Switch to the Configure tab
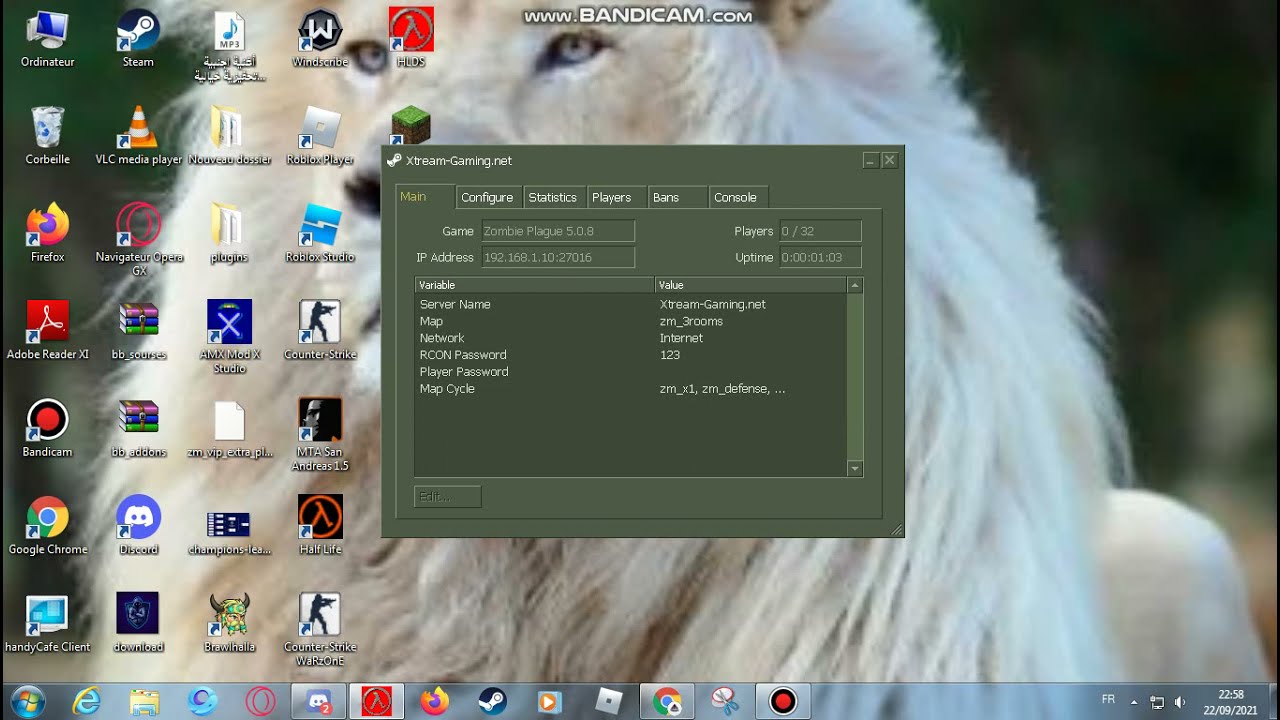 (x=487, y=198)
